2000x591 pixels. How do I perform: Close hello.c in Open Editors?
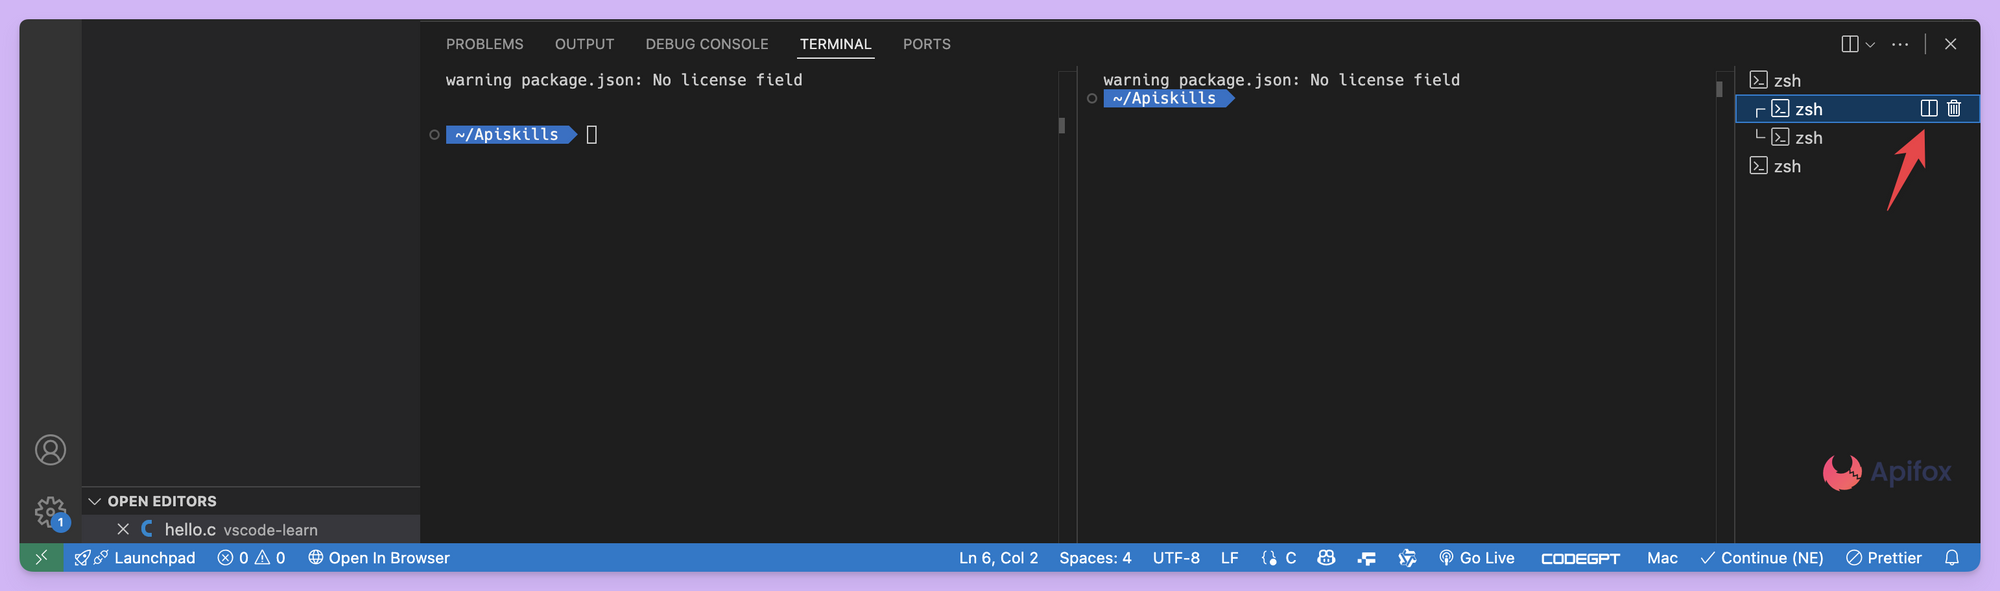coord(123,529)
